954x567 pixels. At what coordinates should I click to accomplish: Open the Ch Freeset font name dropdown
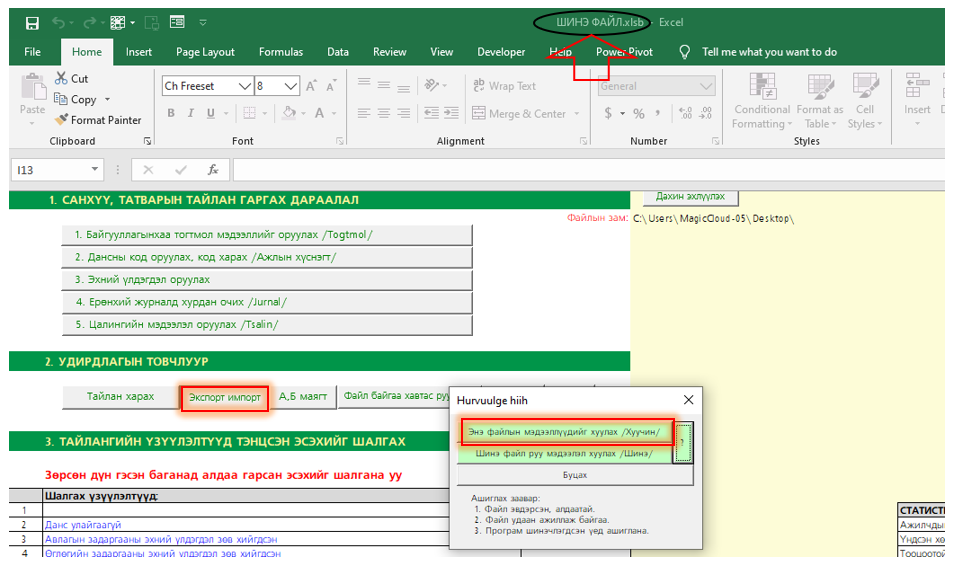coord(247,87)
